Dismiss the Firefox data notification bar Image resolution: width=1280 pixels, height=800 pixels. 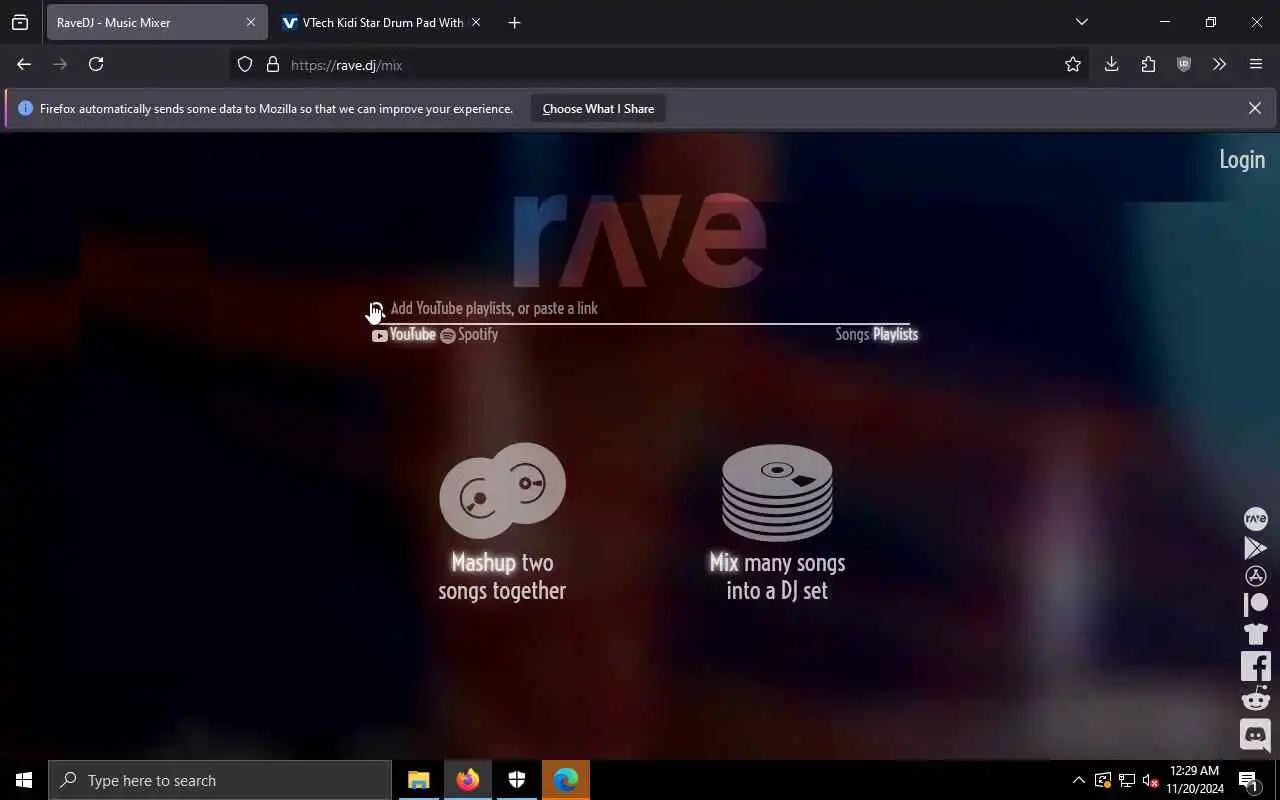coord(1255,108)
